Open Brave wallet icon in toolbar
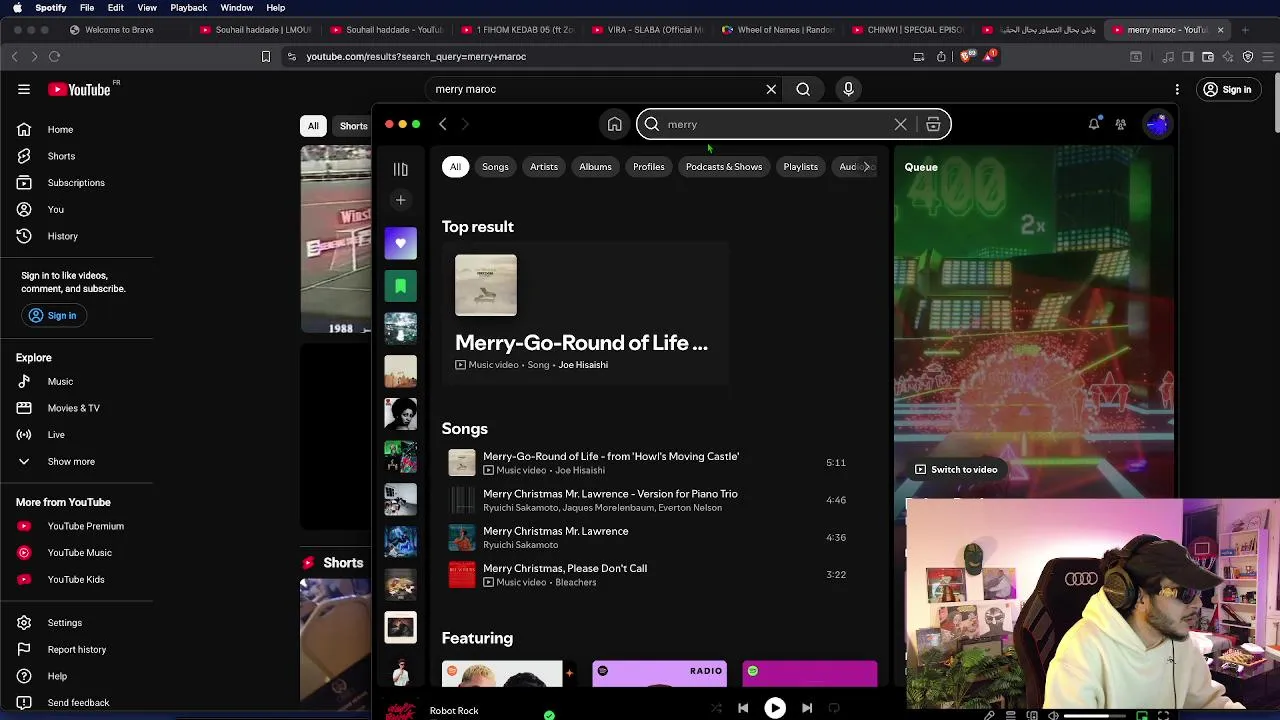 tap(1208, 56)
